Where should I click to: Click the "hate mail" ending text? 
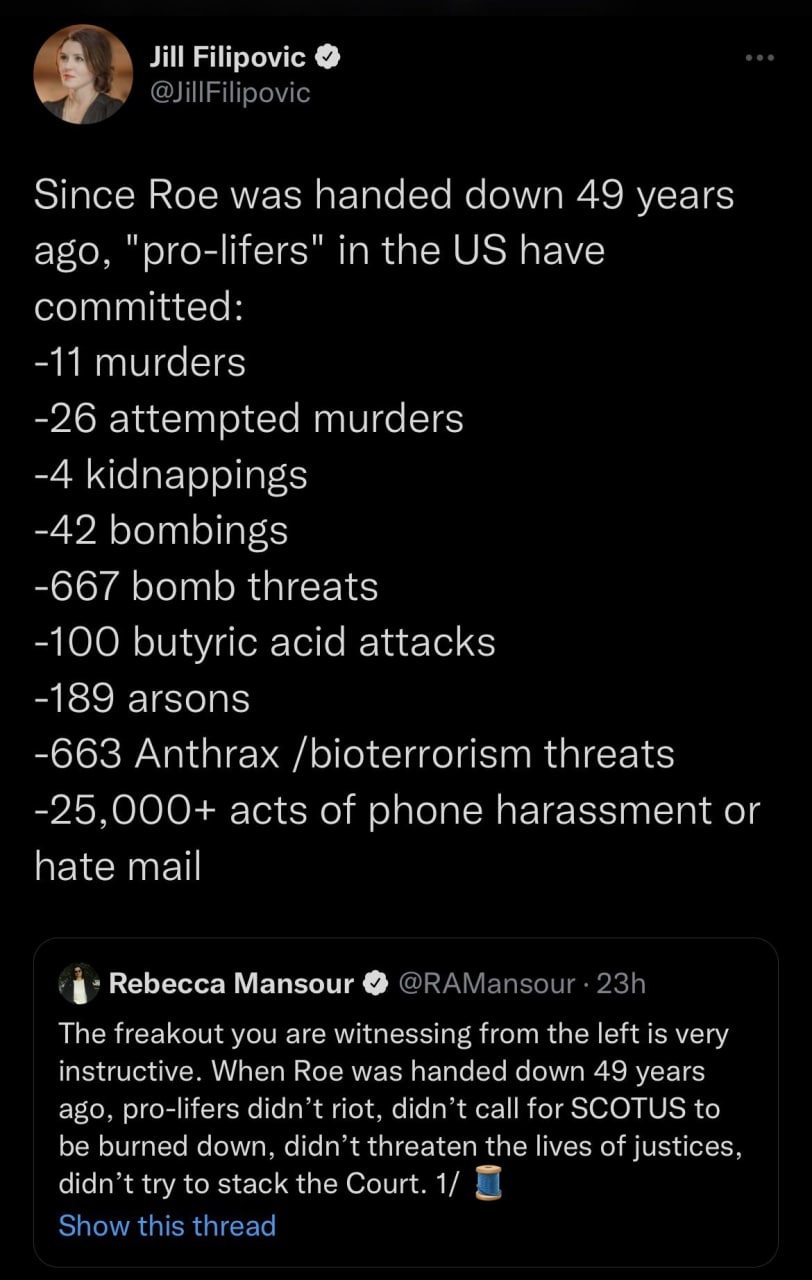[118, 866]
